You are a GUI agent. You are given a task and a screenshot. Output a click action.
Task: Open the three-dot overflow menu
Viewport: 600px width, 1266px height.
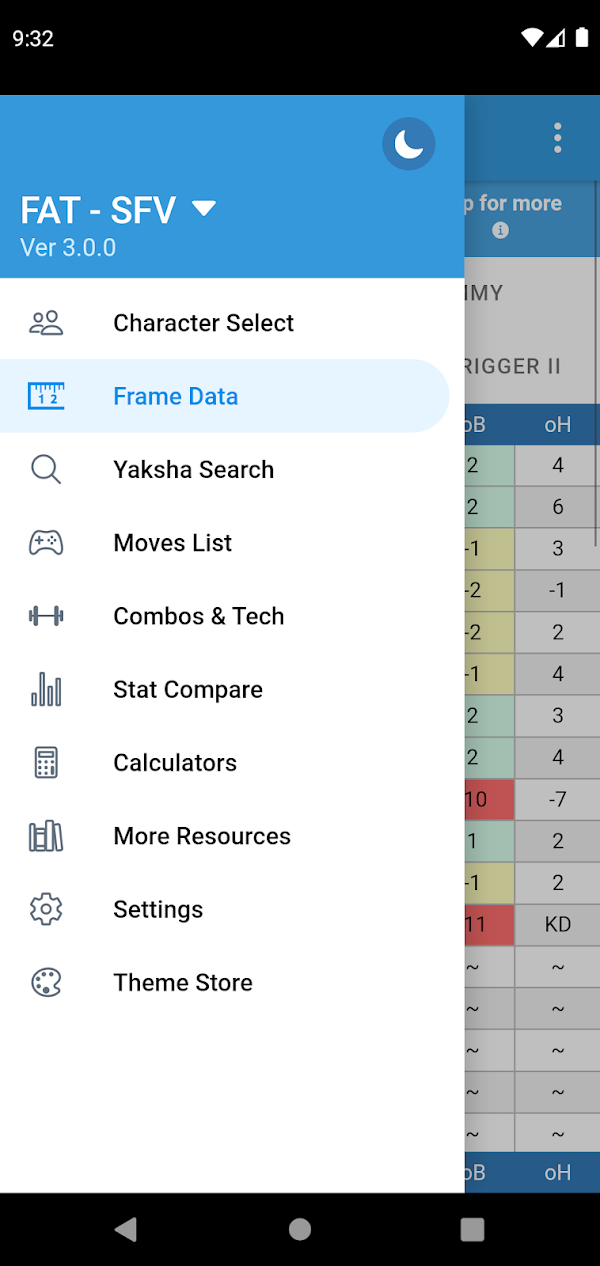[x=558, y=138]
